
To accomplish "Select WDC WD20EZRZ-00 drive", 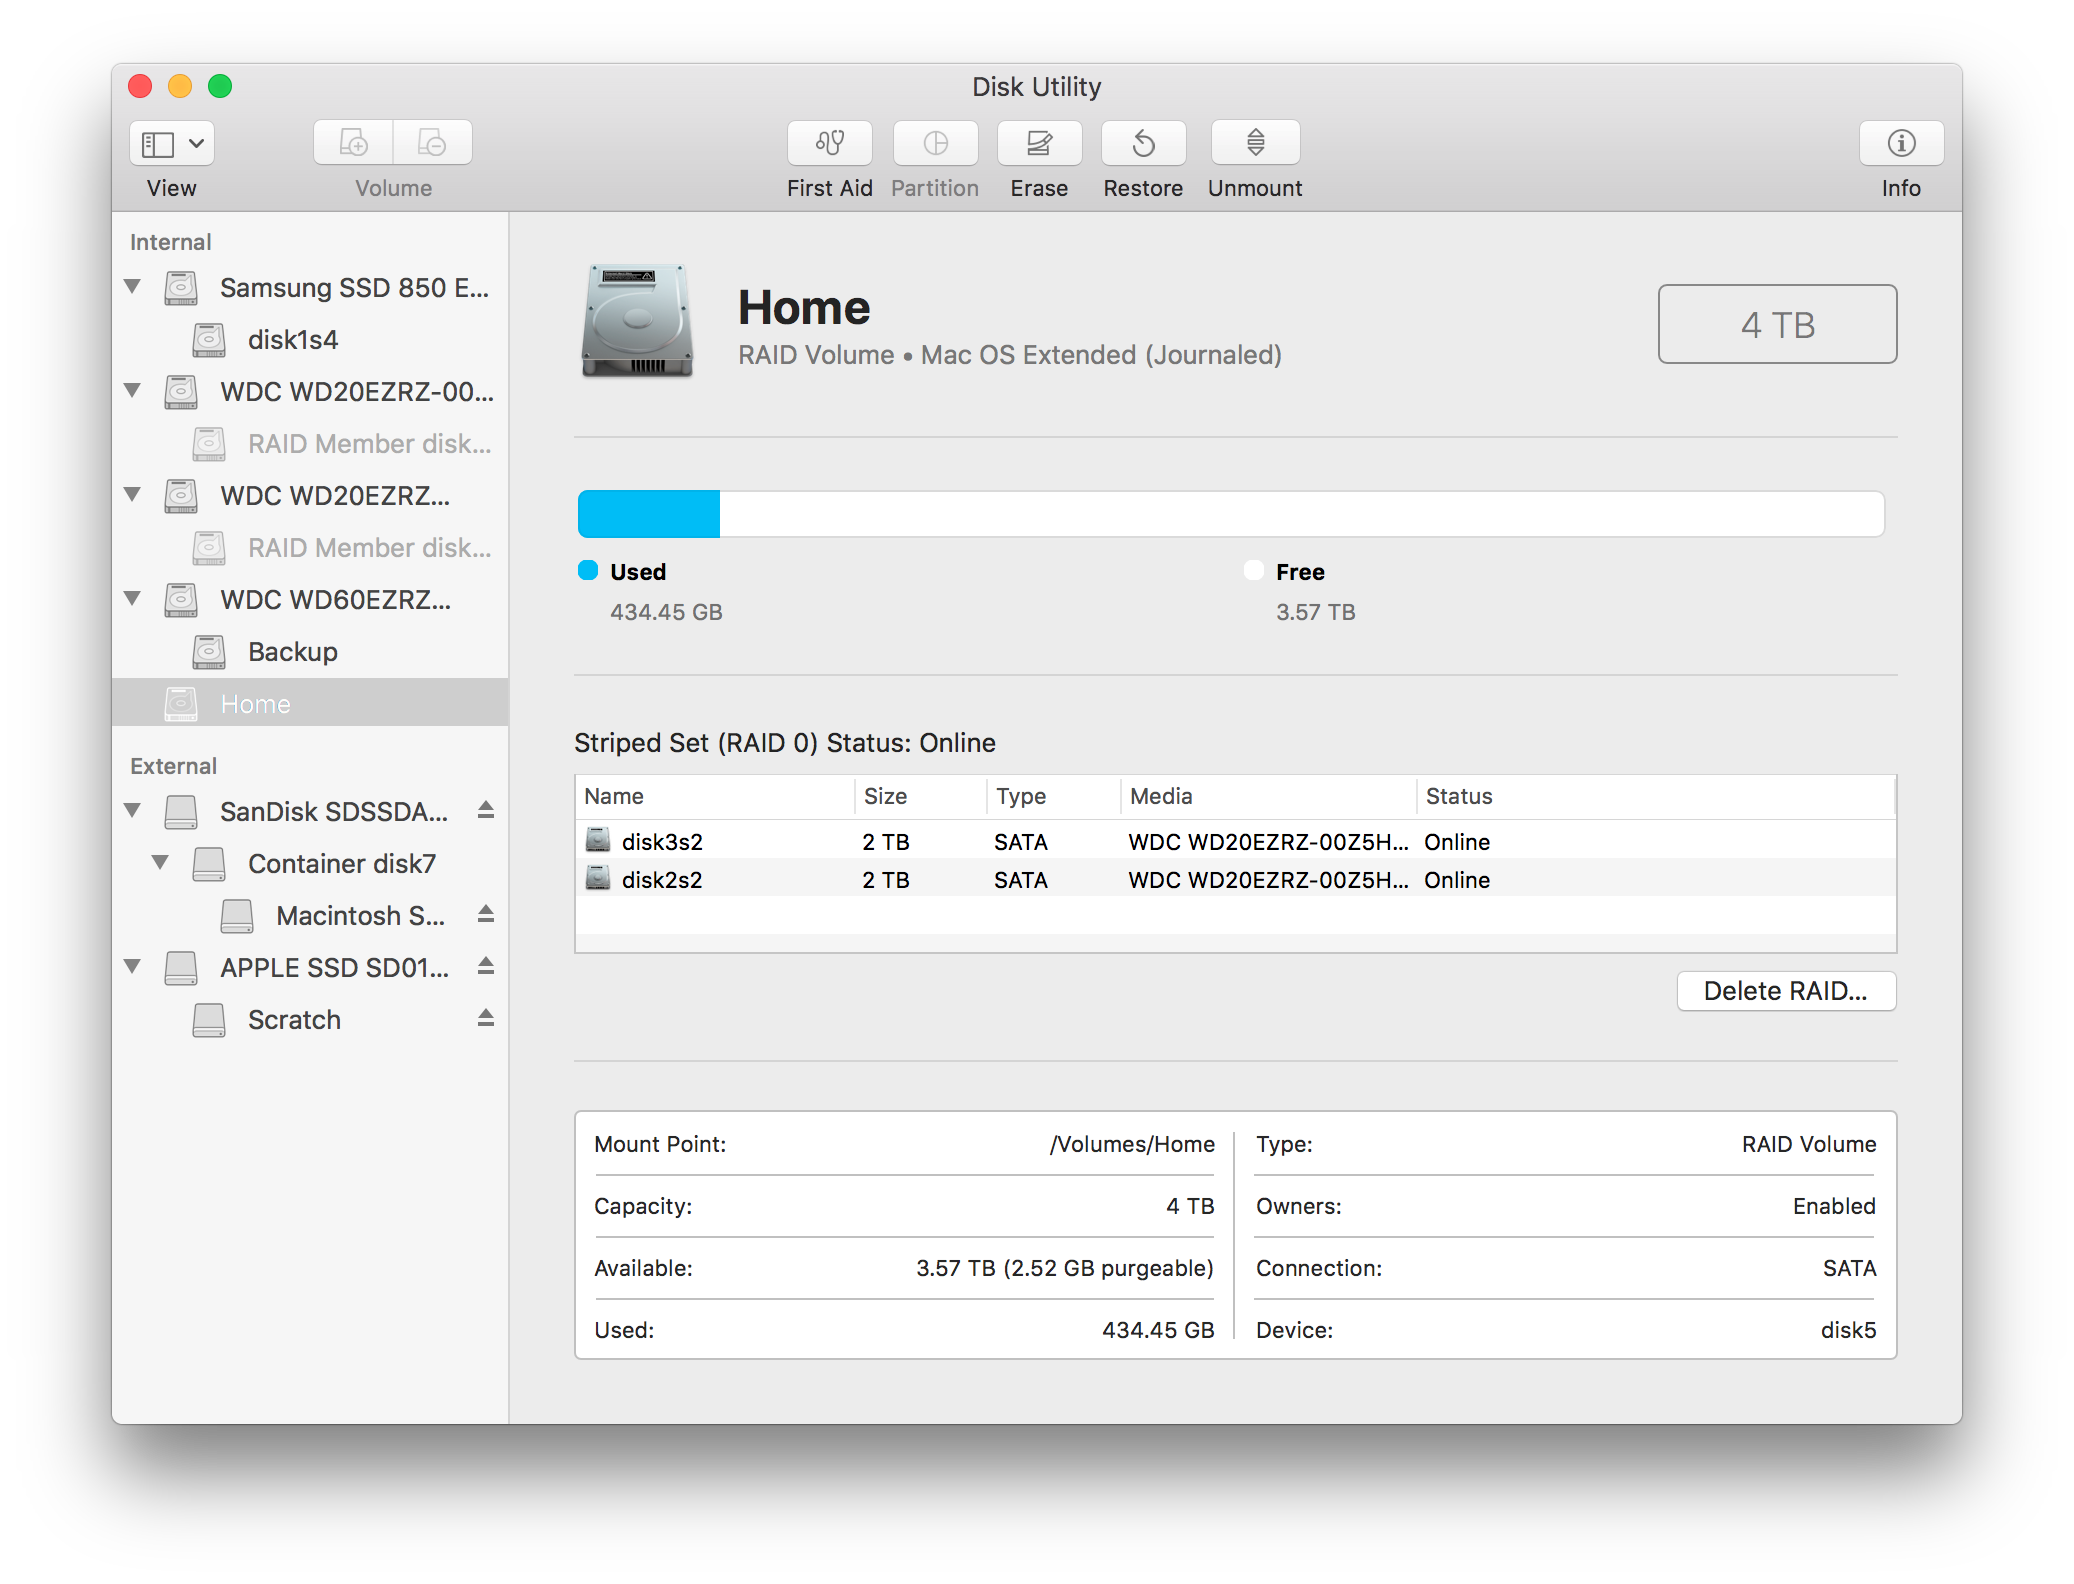I will (310, 392).
